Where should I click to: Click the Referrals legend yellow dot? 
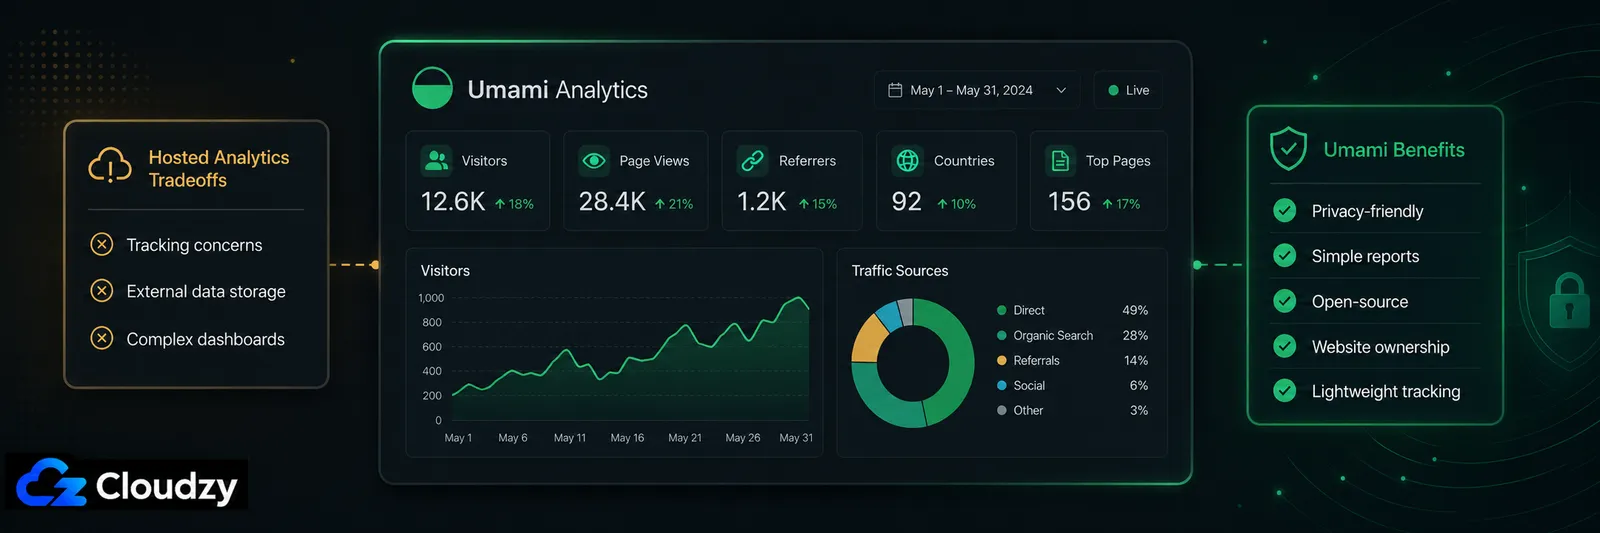click(1002, 360)
